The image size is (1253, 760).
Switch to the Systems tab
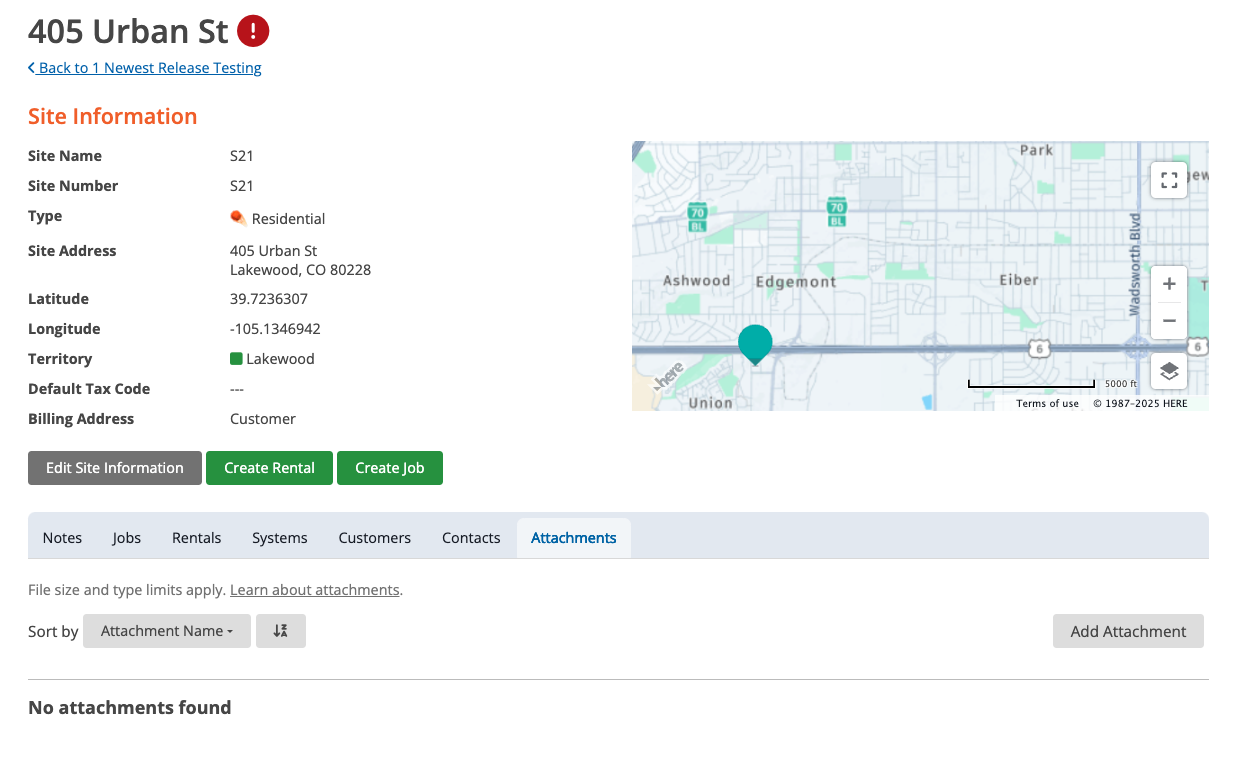point(280,538)
